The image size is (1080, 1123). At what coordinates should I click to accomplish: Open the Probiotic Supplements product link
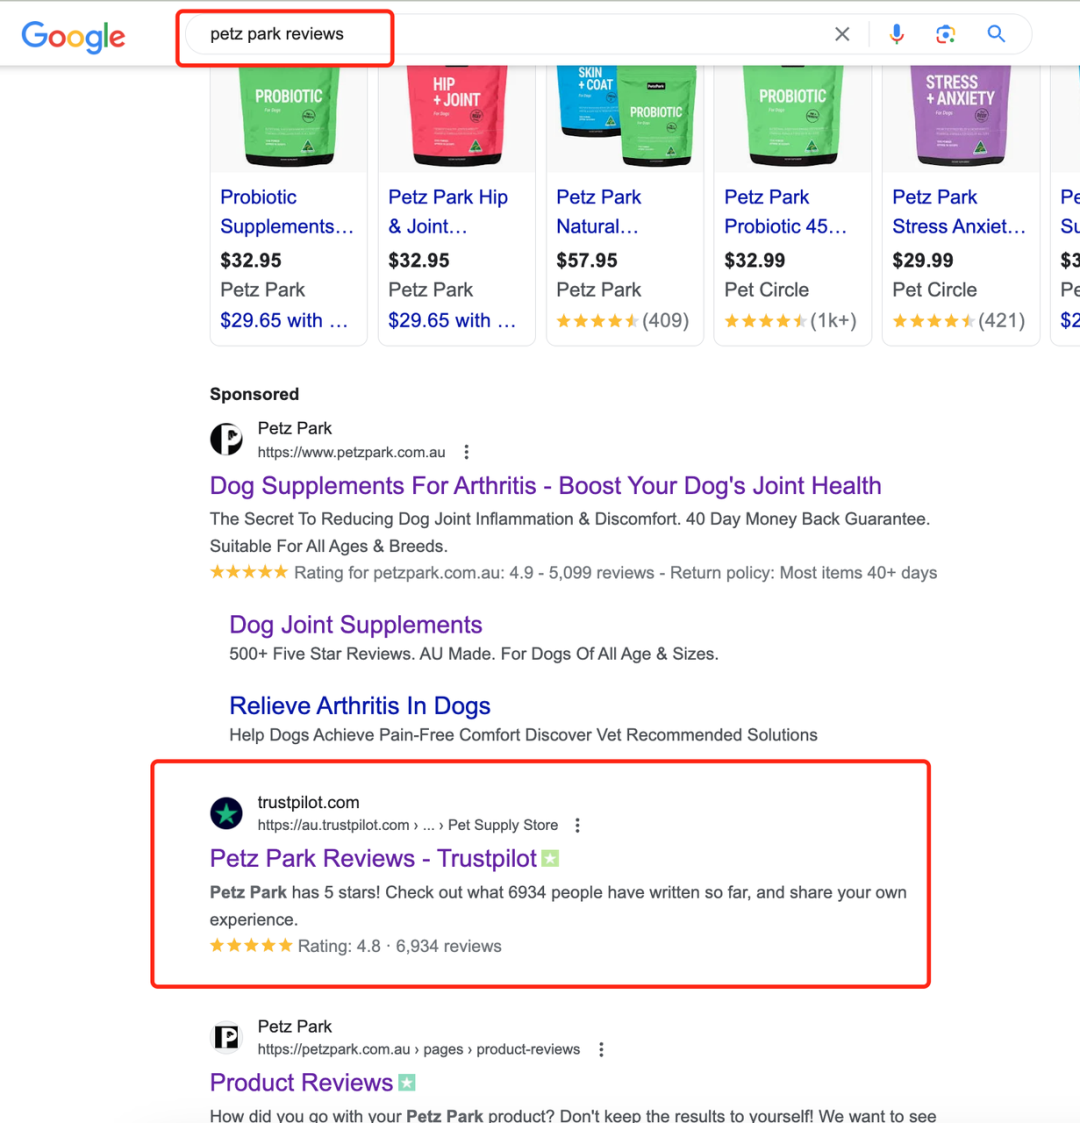pyautogui.click(x=287, y=211)
